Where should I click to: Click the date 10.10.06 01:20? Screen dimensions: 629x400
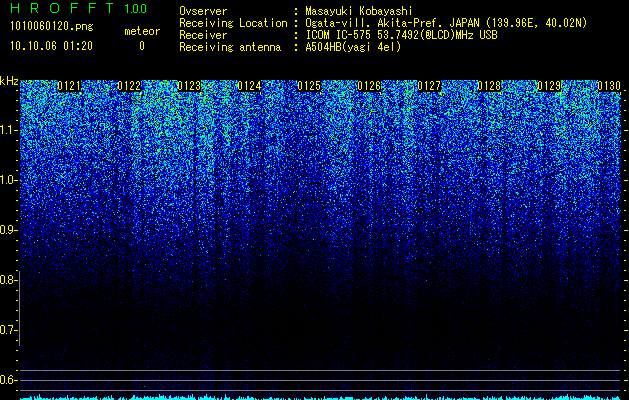pyautogui.click(x=51, y=46)
